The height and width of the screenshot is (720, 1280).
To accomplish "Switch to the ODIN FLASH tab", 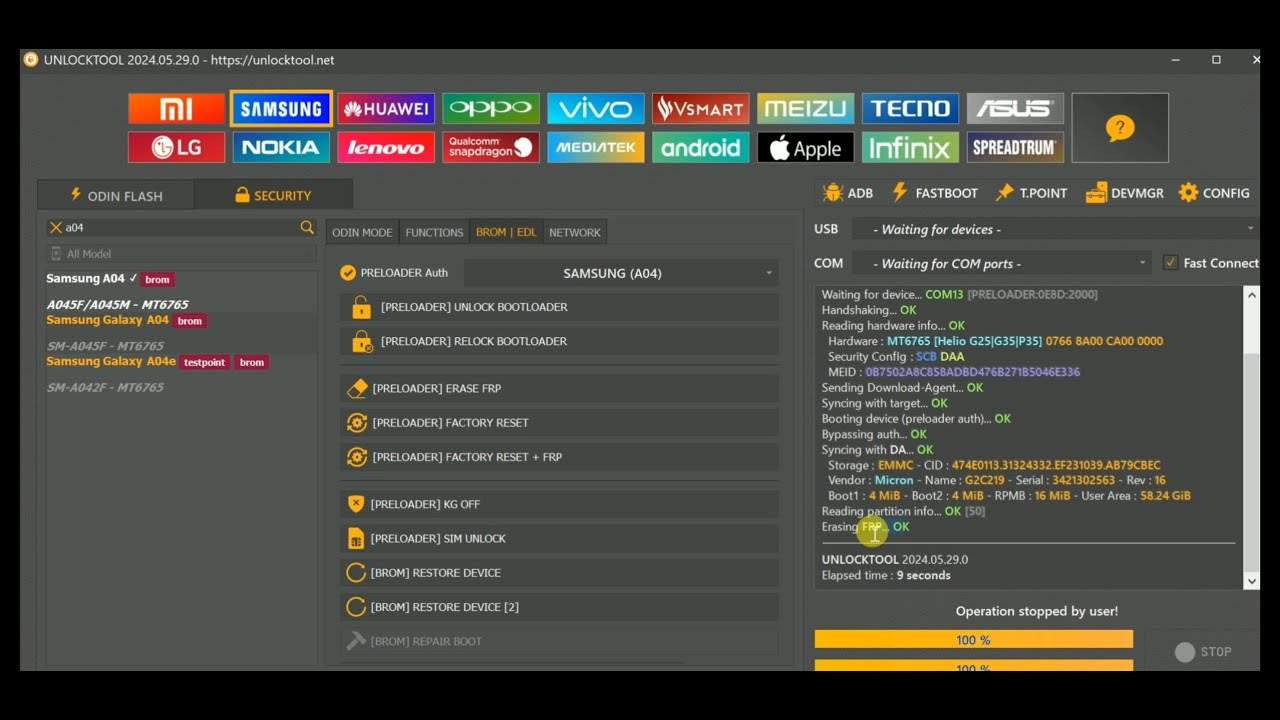I will click(116, 195).
